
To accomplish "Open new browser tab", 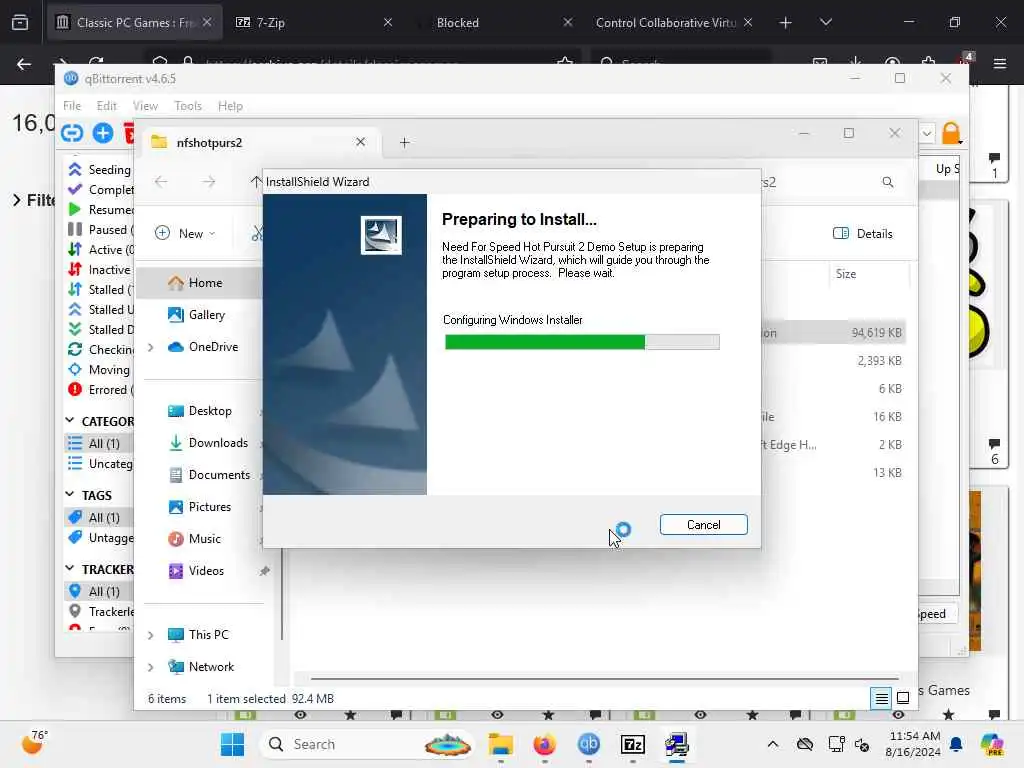I will tap(786, 23).
